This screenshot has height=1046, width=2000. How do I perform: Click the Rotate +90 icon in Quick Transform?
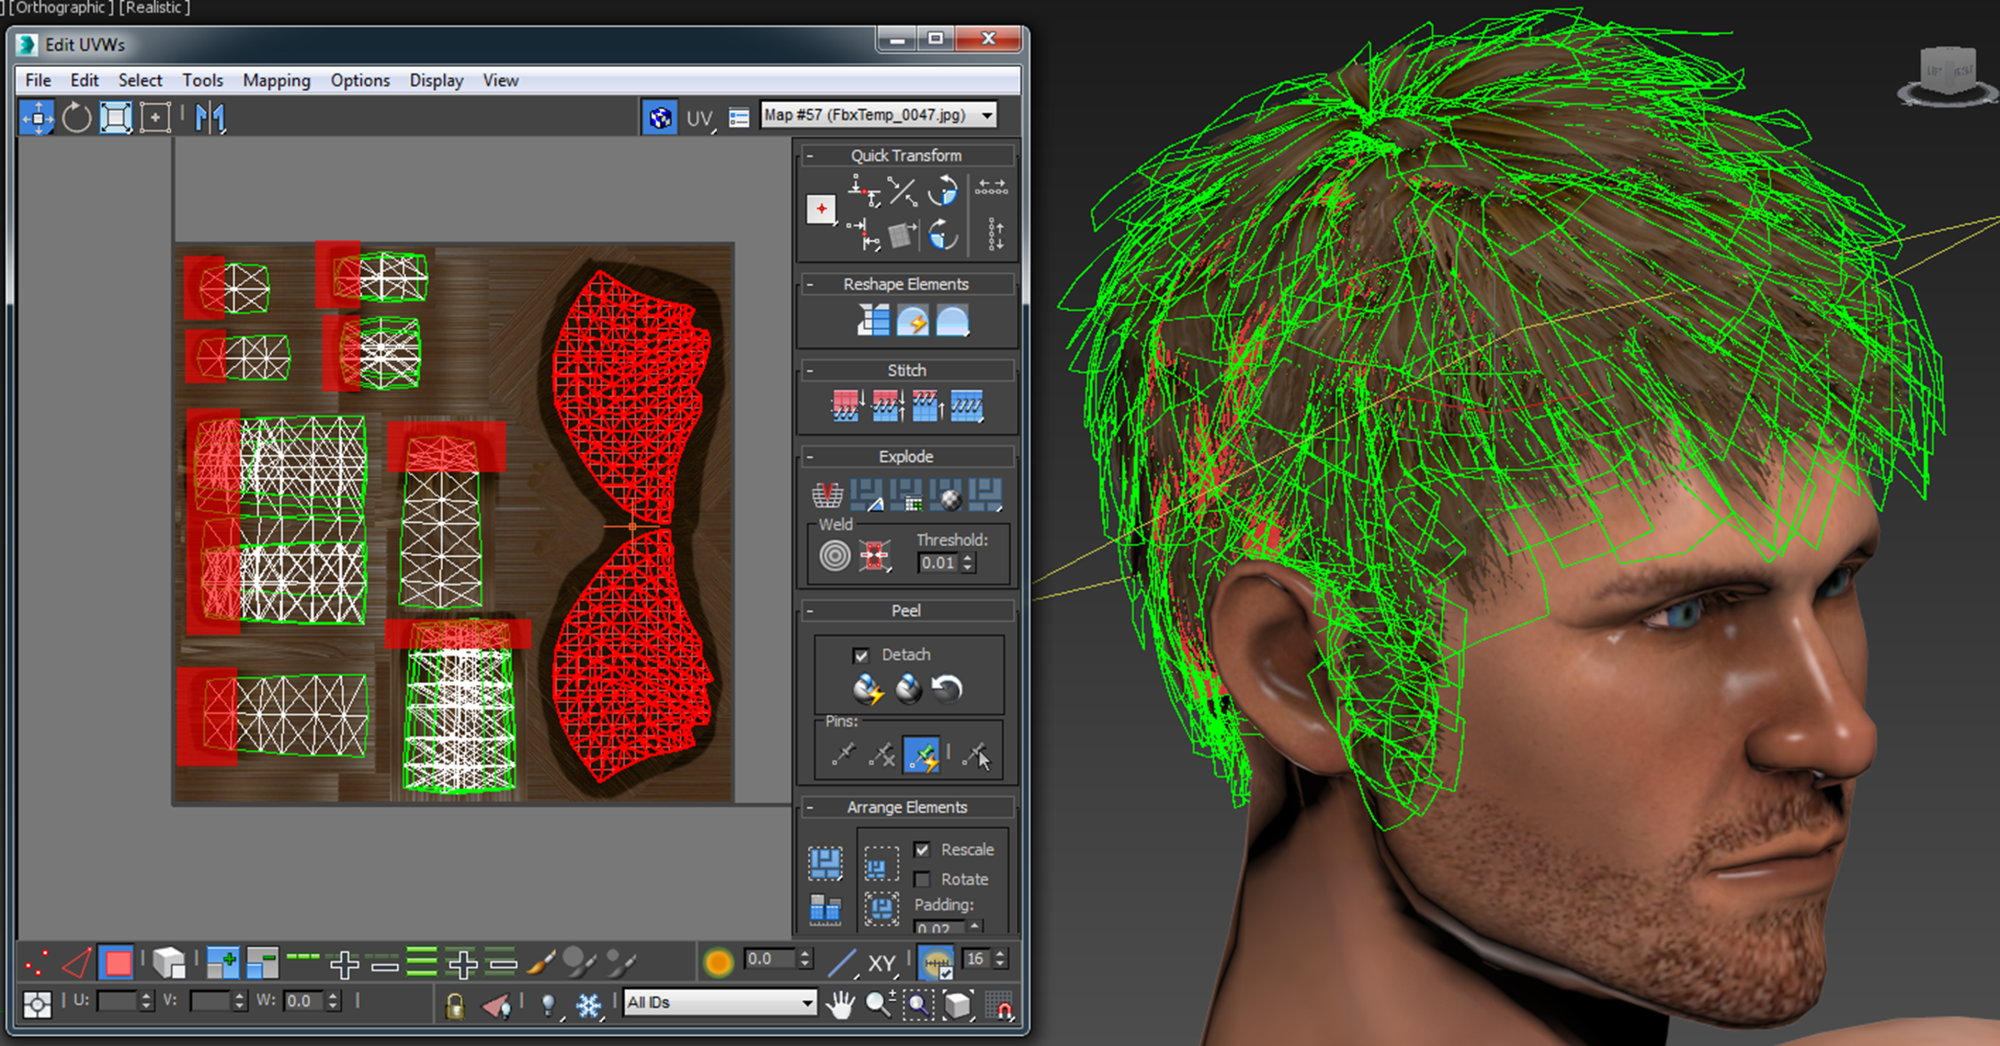pyautogui.click(x=942, y=190)
